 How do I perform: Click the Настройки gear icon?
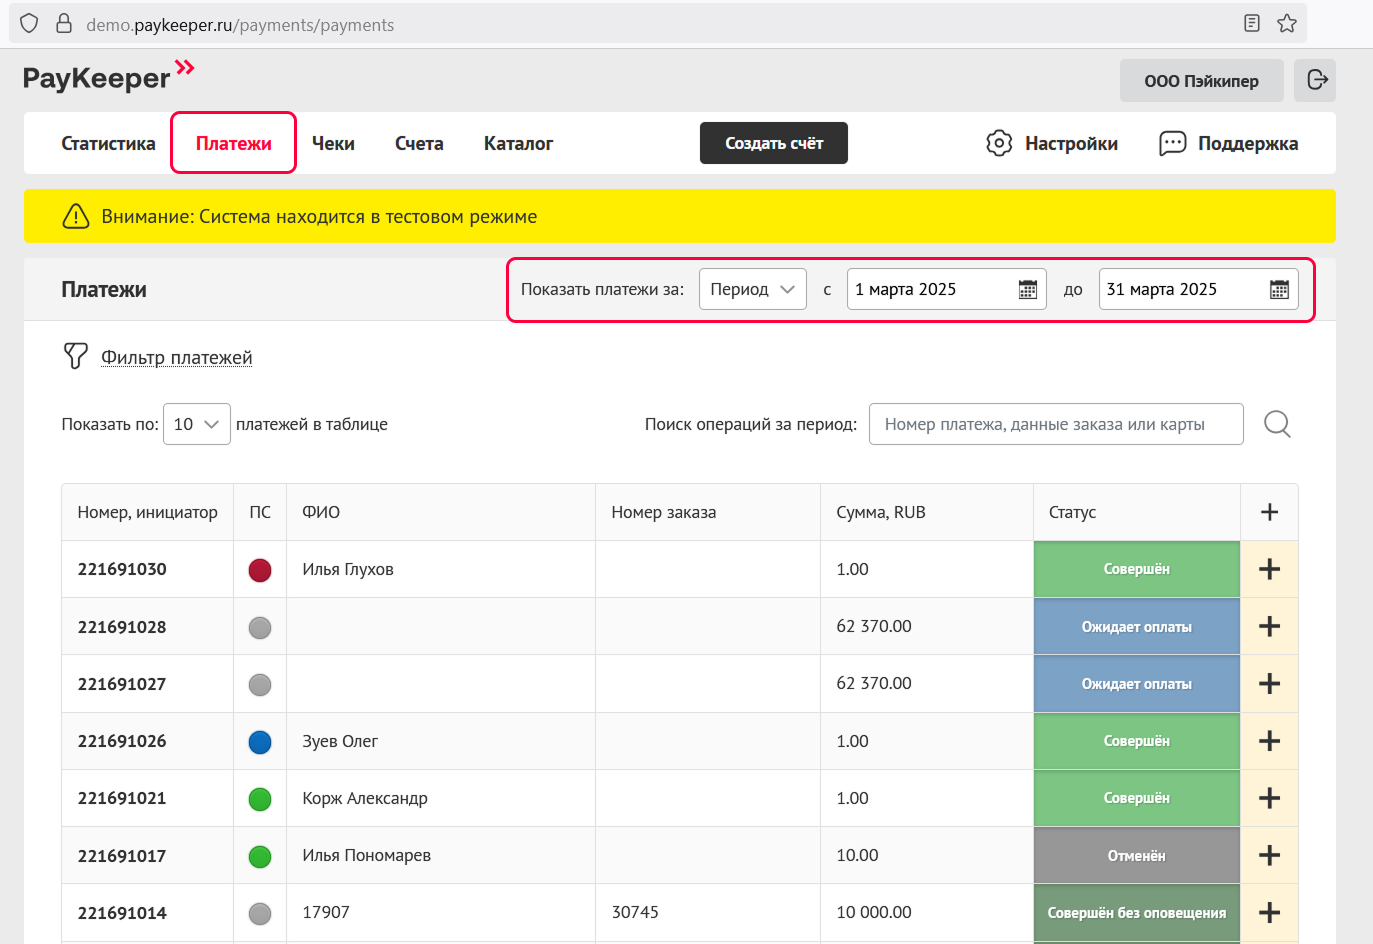pos(999,143)
